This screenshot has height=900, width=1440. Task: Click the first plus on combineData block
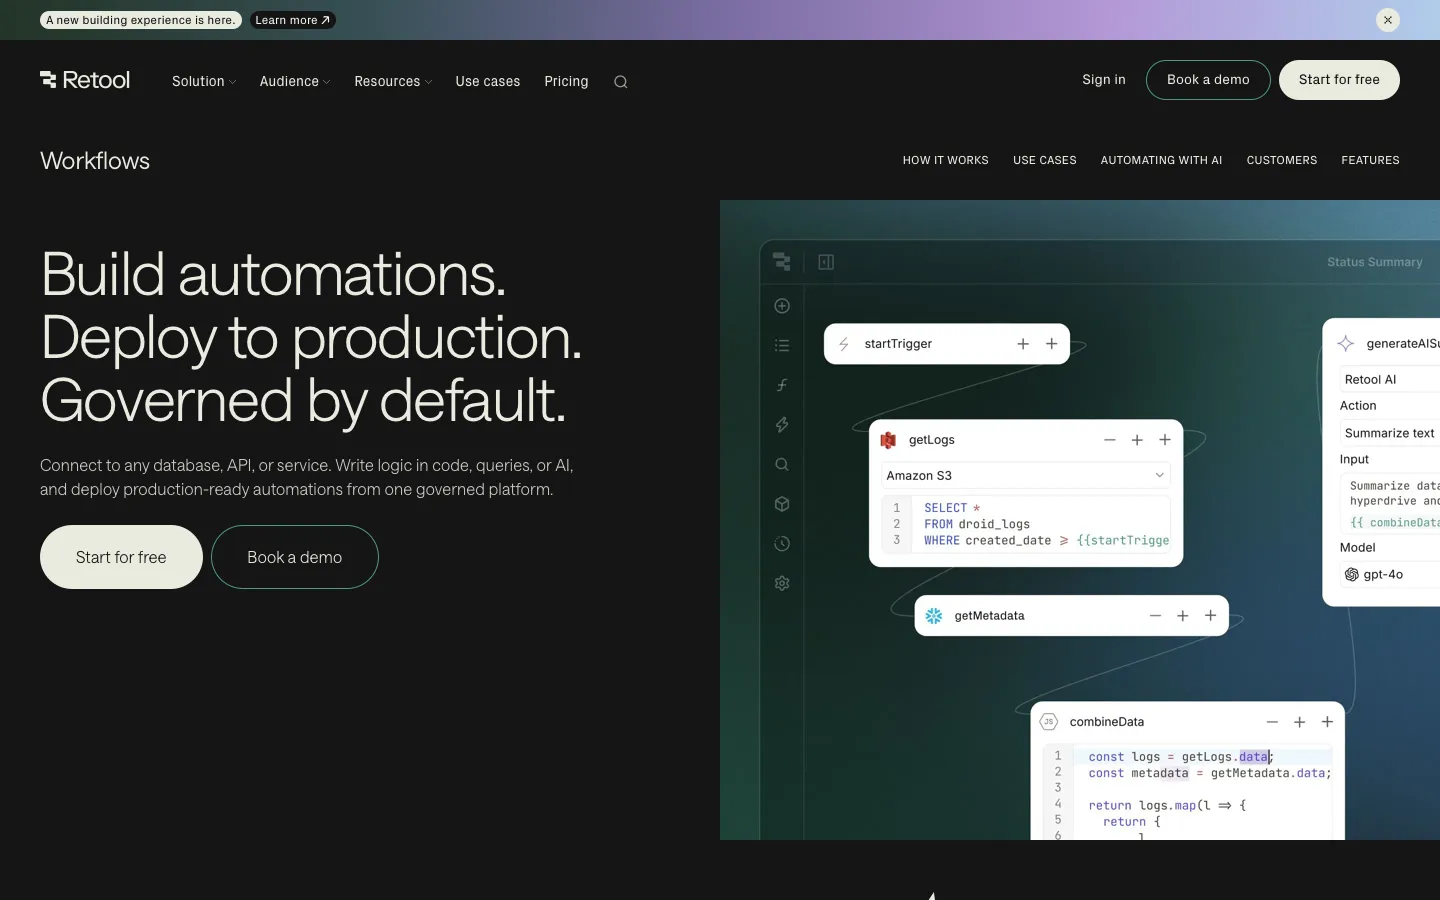[x=1300, y=722]
